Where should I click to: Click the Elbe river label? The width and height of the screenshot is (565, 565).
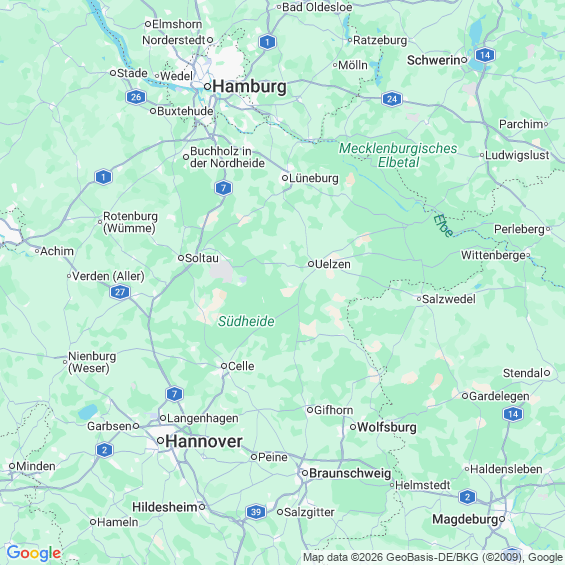pos(444,226)
